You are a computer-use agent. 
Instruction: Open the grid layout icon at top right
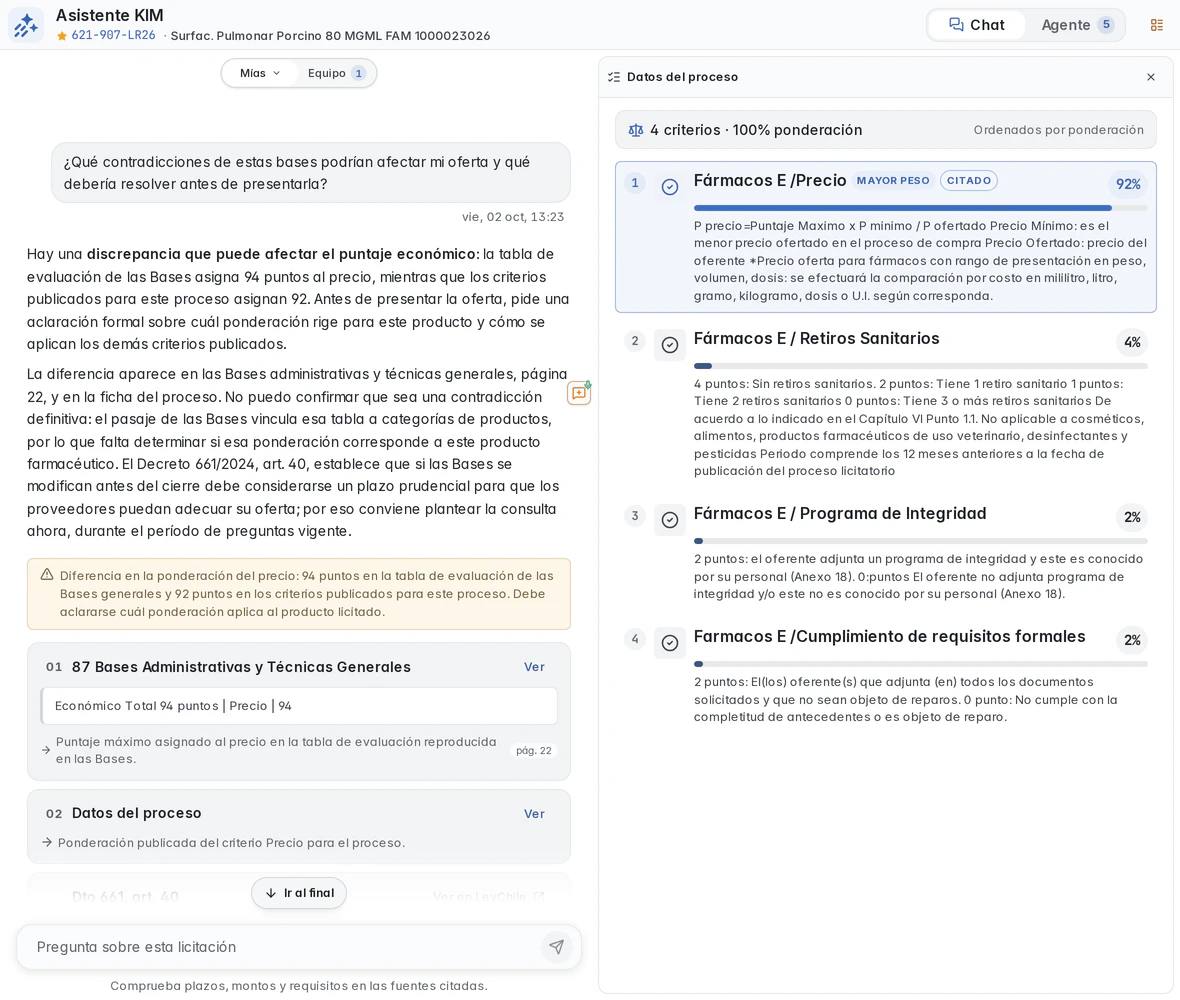click(x=1157, y=25)
